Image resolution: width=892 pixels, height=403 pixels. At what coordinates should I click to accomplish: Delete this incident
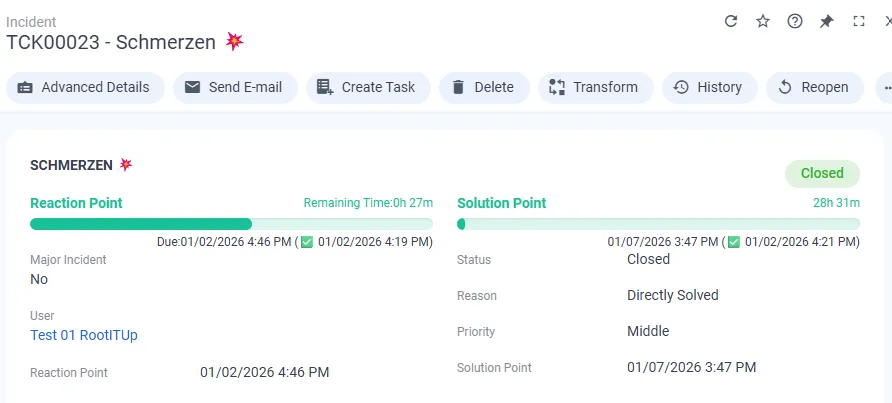[x=482, y=87]
